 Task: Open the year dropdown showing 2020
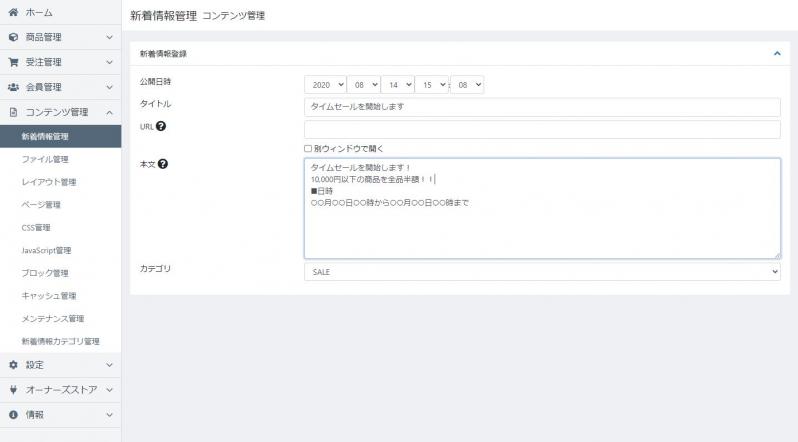coord(324,85)
